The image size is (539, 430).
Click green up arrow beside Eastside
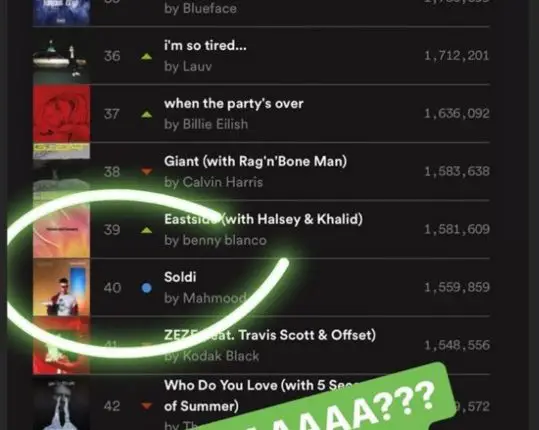coord(146,230)
